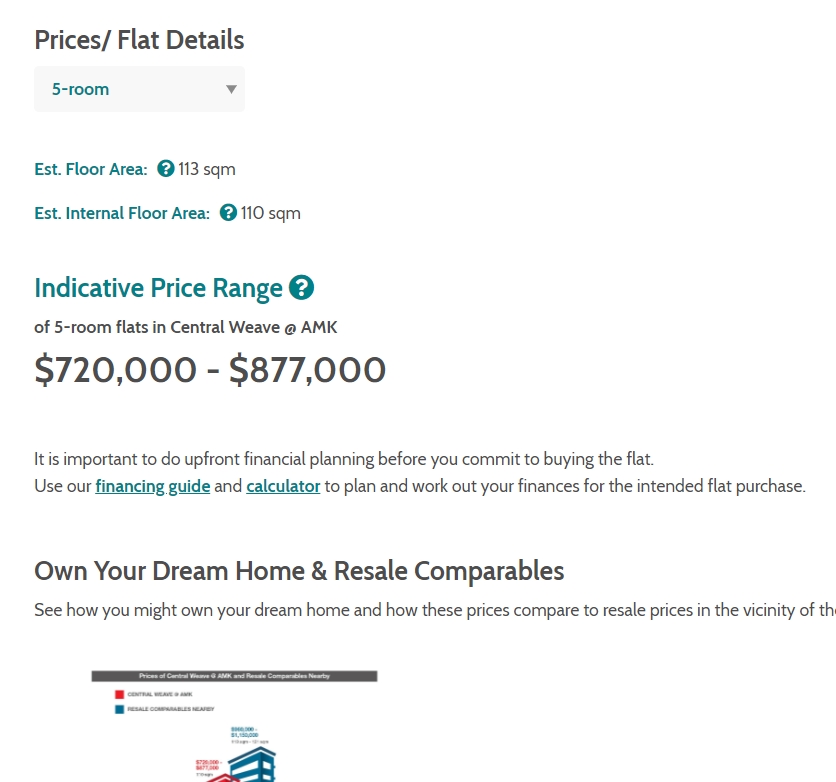Click the Est. Internal Floor Area label

click(121, 213)
